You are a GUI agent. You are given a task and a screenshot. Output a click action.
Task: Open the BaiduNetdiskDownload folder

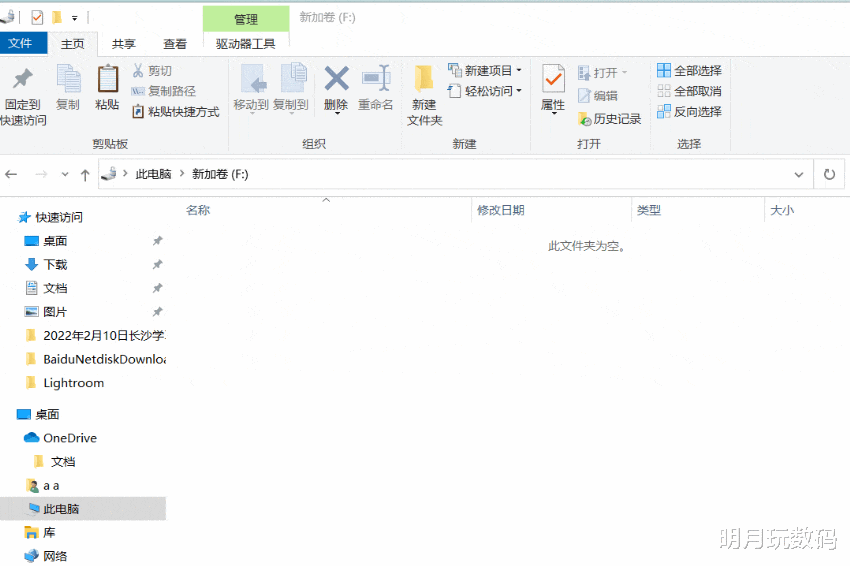click(103, 359)
